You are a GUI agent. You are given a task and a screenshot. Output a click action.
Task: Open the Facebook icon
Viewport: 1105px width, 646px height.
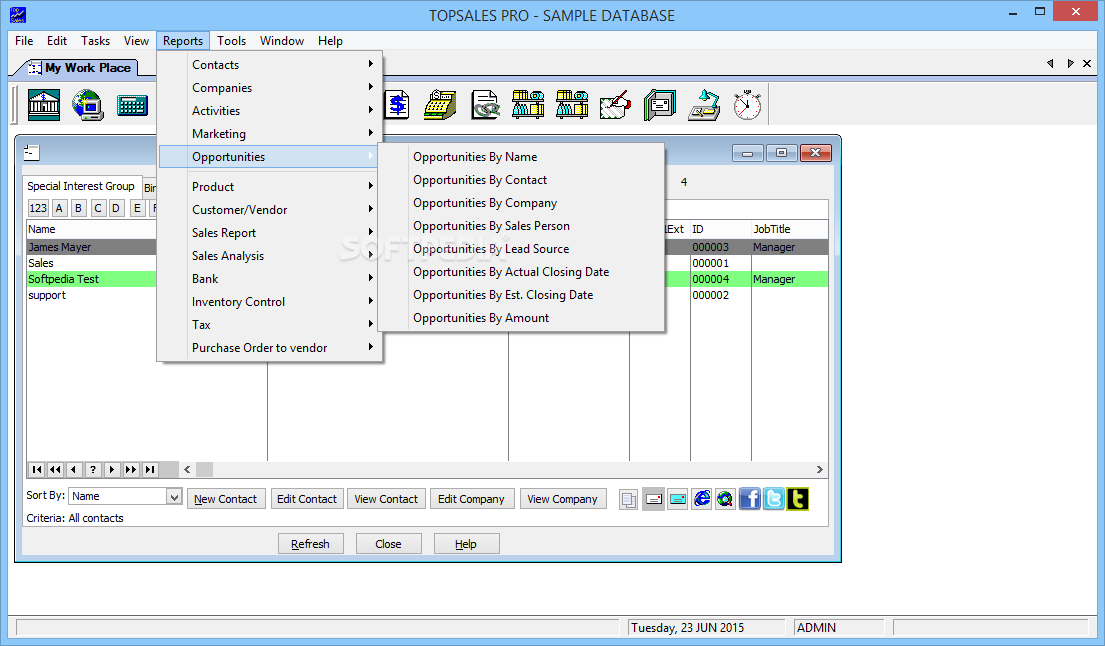749,499
